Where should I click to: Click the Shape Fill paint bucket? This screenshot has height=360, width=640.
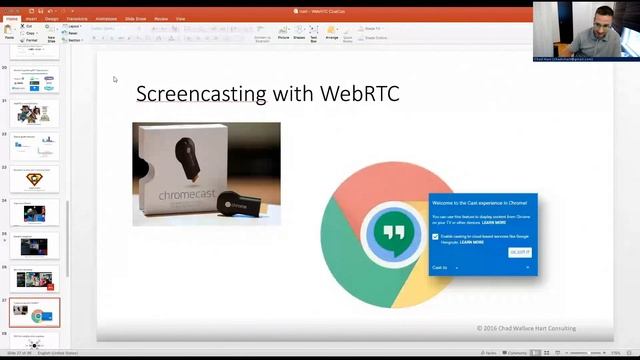click(361, 29)
